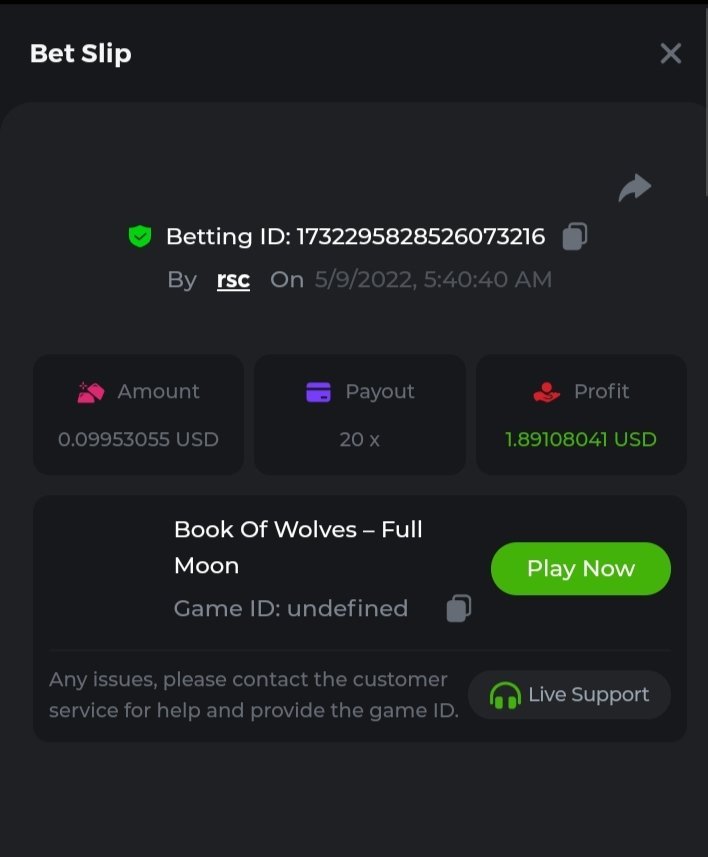Open Live Support chat
This screenshot has height=857, width=708.
pyautogui.click(x=569, y=695)
